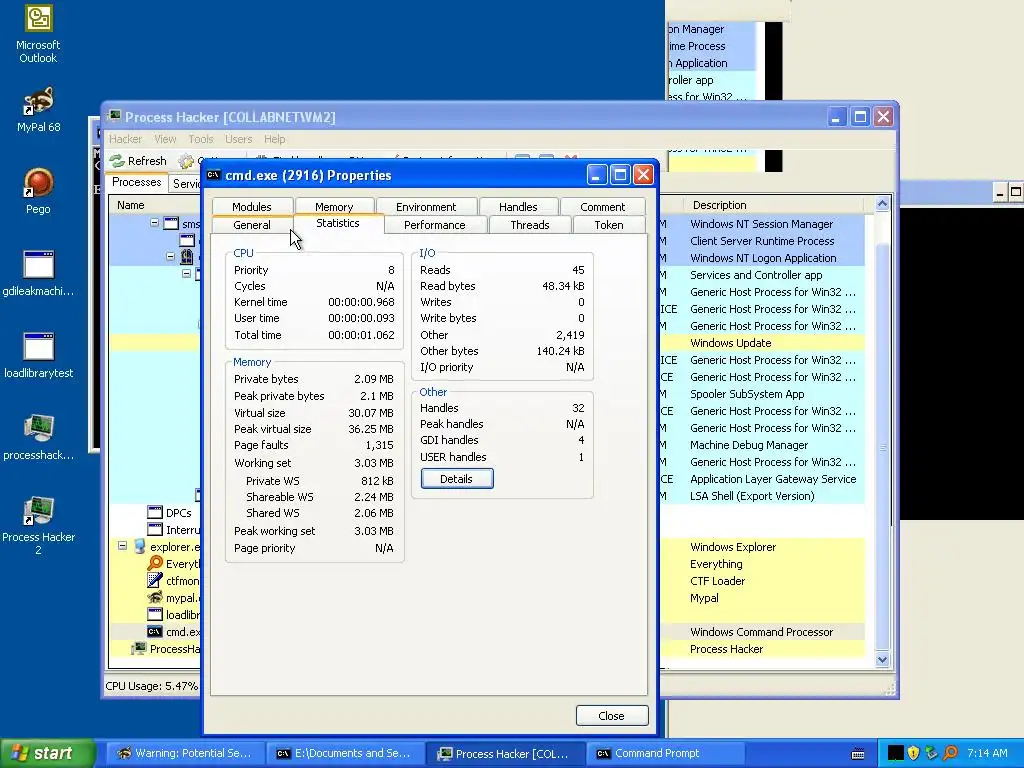Select the Windows Command Processor row
Screen dimensions: 1024x768
(761, 632)
